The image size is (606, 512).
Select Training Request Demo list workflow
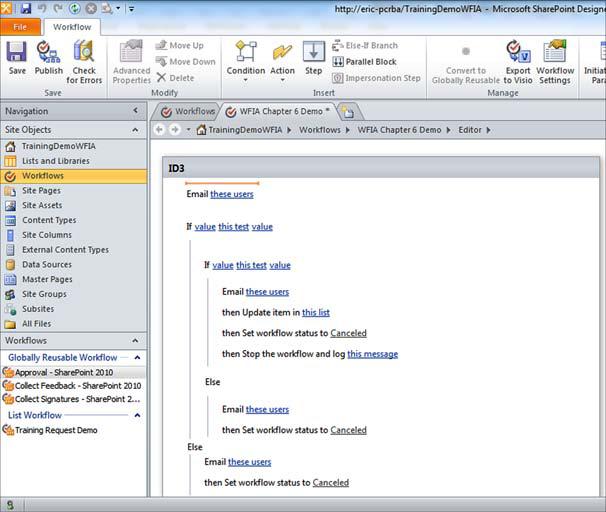click(x=74, y=430)
